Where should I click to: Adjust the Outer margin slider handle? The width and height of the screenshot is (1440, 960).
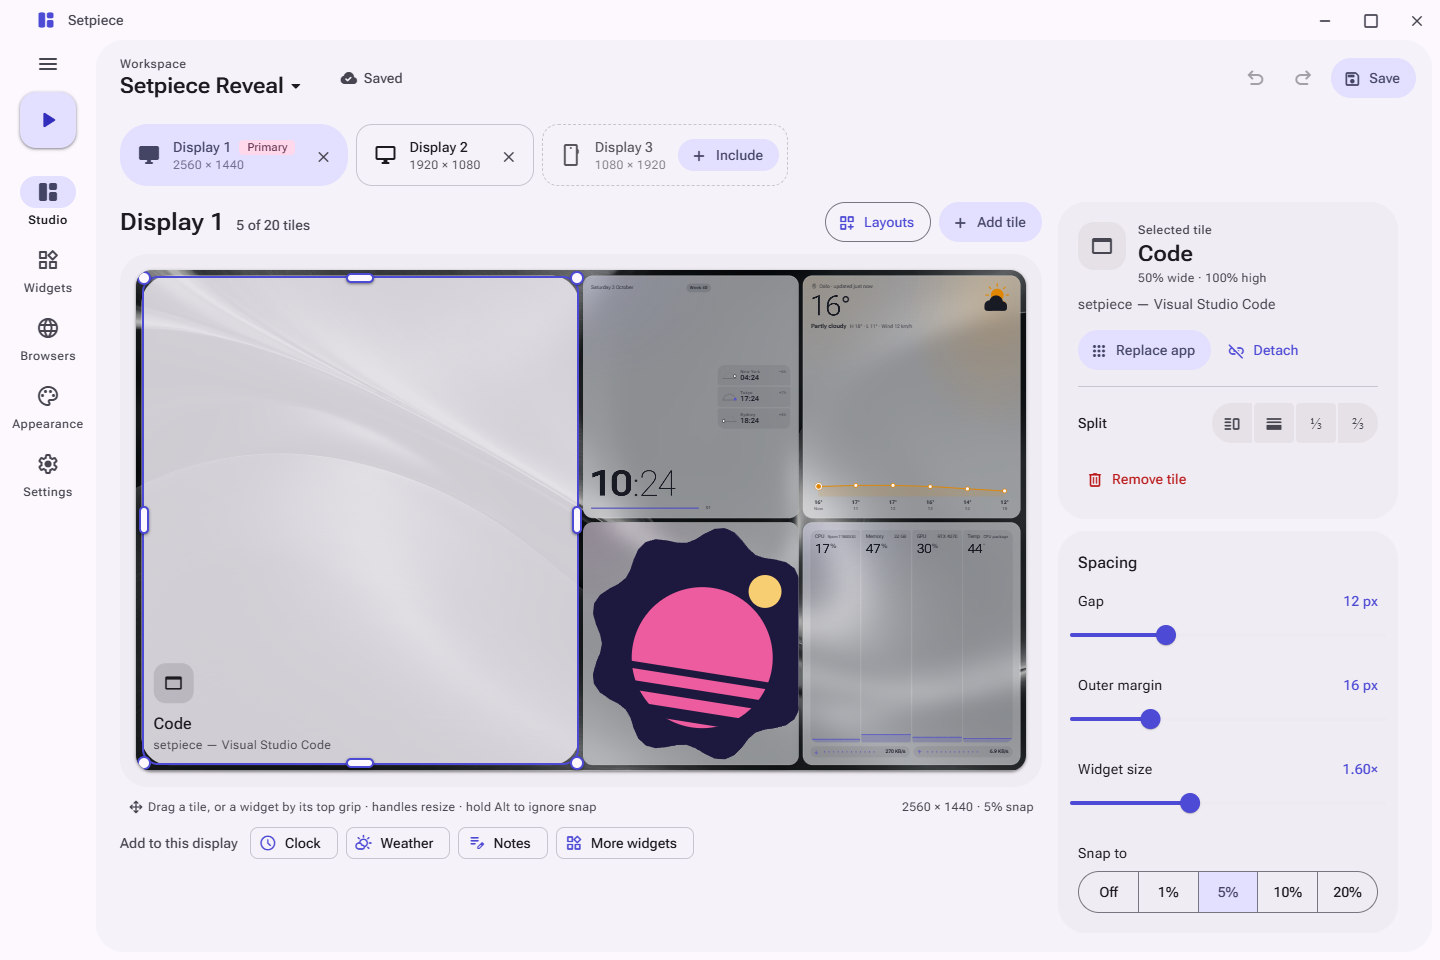click(x=1151, y=719)
